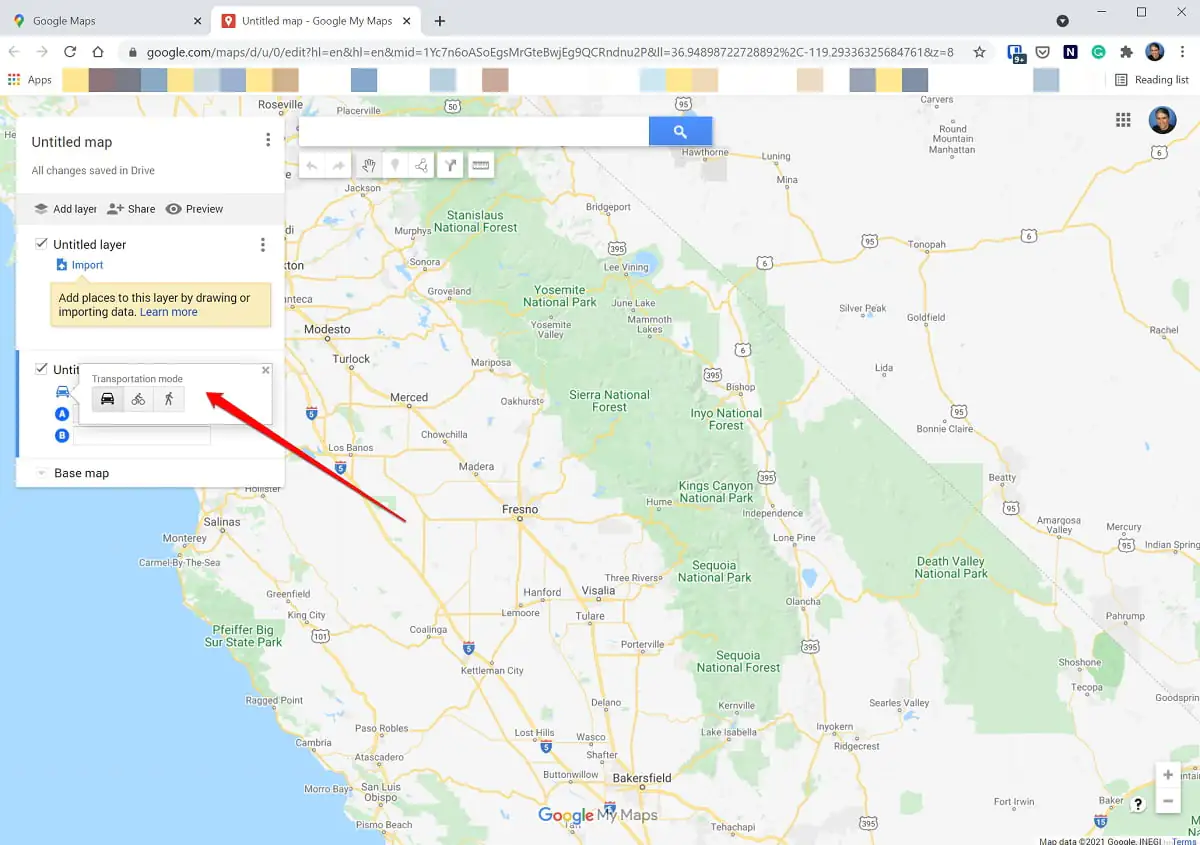
Task: Click the blue car icon in directions layer
Action: tap(63, 392)
